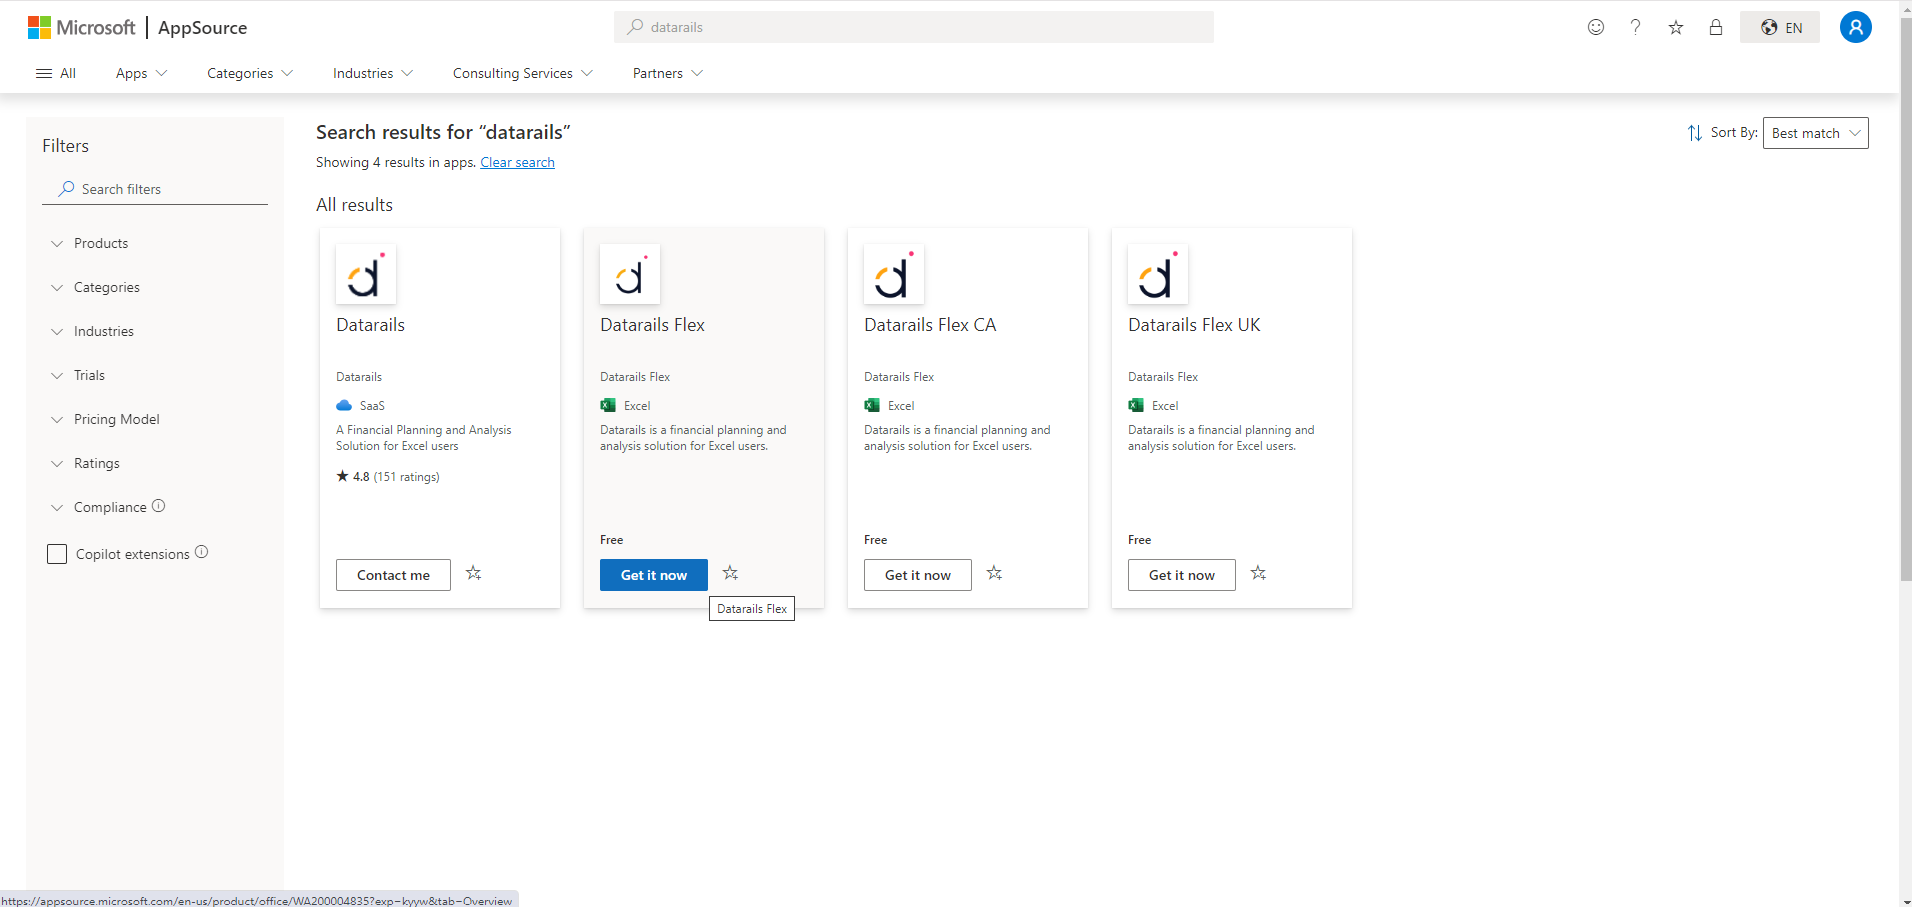
Task: Open the Consulting Services menu
Action: coord(522,73)
